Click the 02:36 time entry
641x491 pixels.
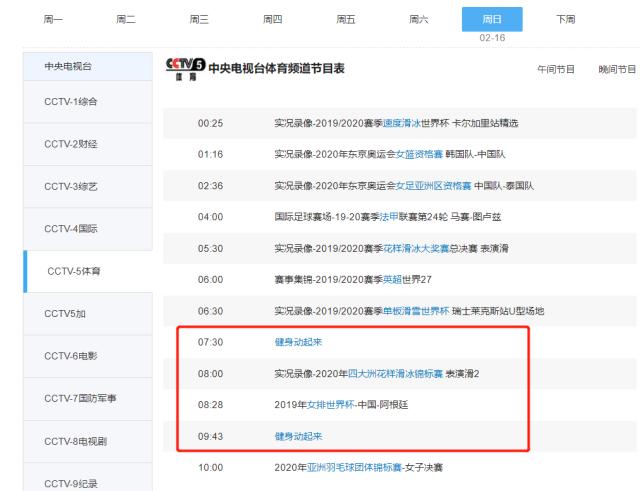pos(211,186)
